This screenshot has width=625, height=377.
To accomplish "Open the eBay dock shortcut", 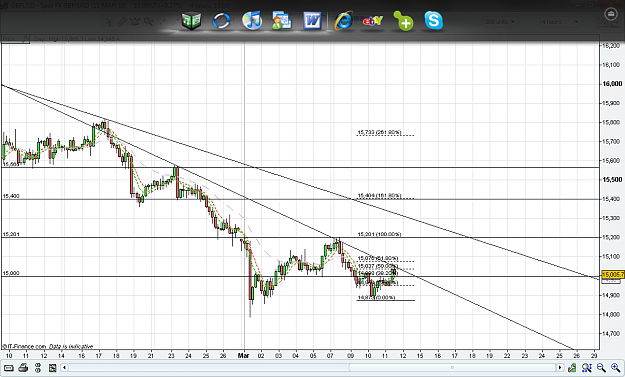I will click(373, 21).
